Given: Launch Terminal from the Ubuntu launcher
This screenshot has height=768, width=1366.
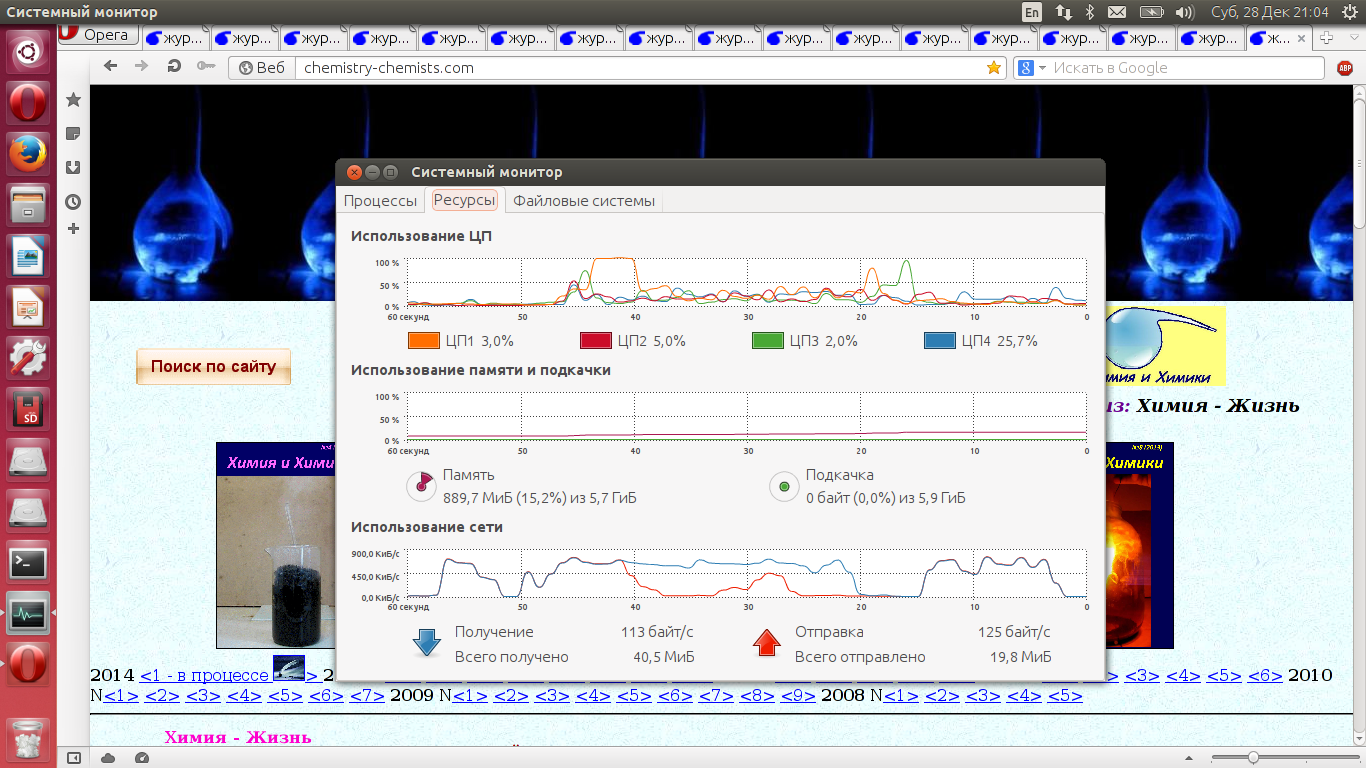Looking at the screenshot, I should coord(27,563).
